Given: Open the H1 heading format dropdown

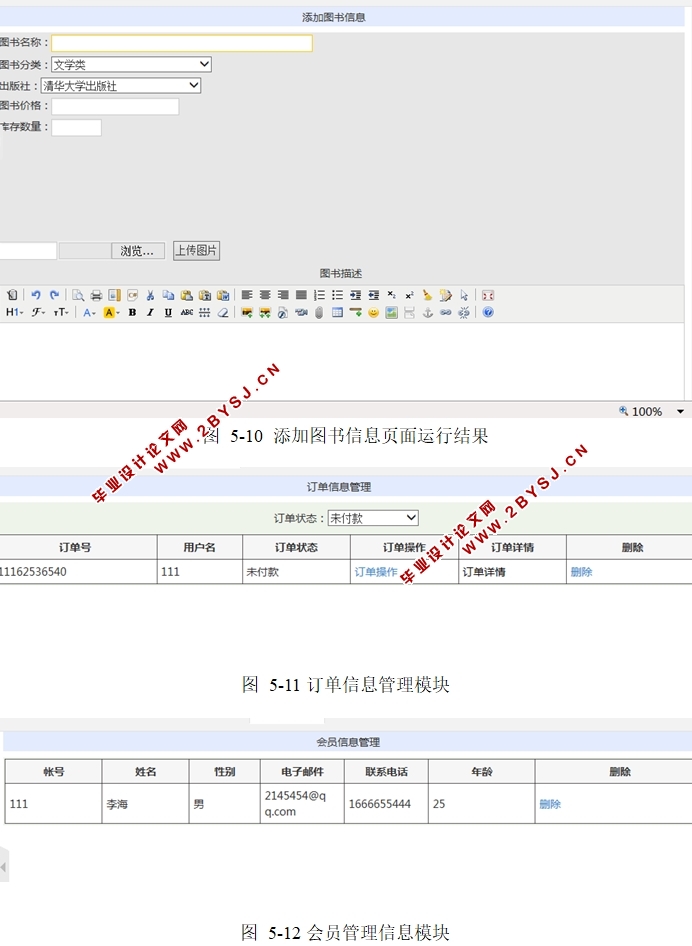Looking at the screenshot, I should pos(14,313).
